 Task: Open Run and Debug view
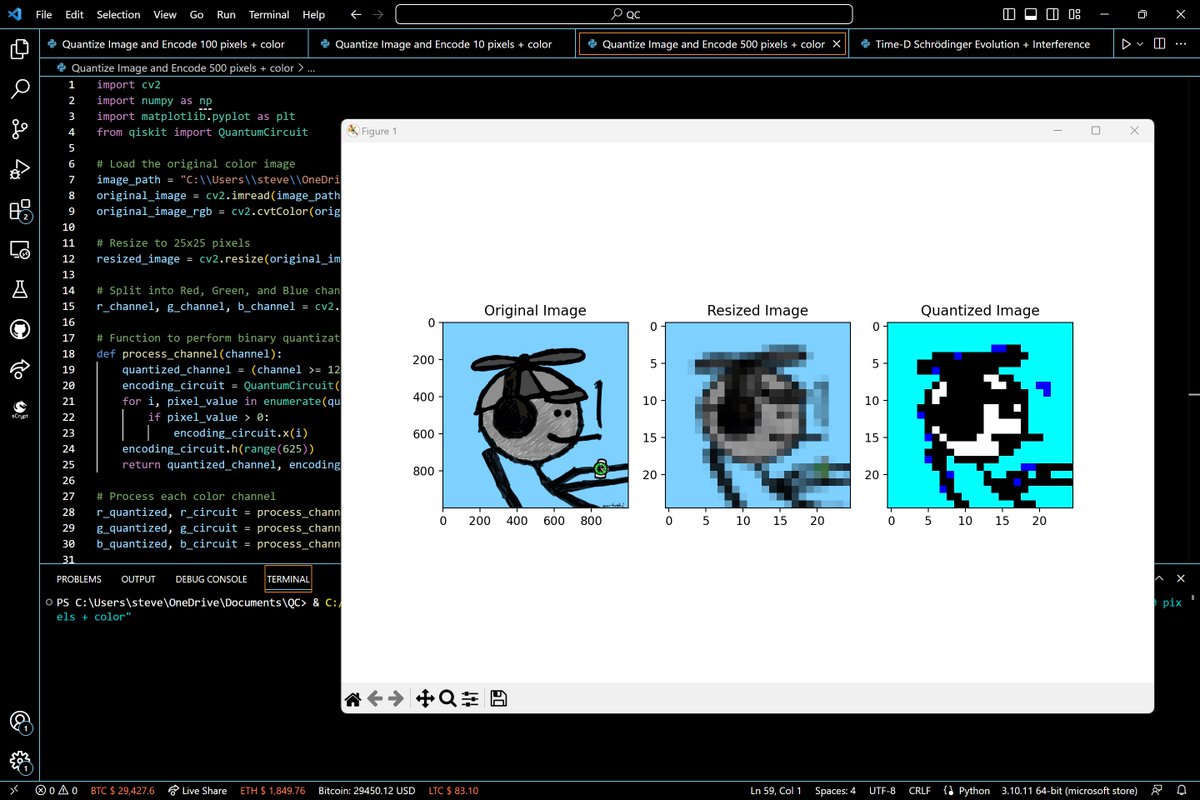[x=19, y=169]
